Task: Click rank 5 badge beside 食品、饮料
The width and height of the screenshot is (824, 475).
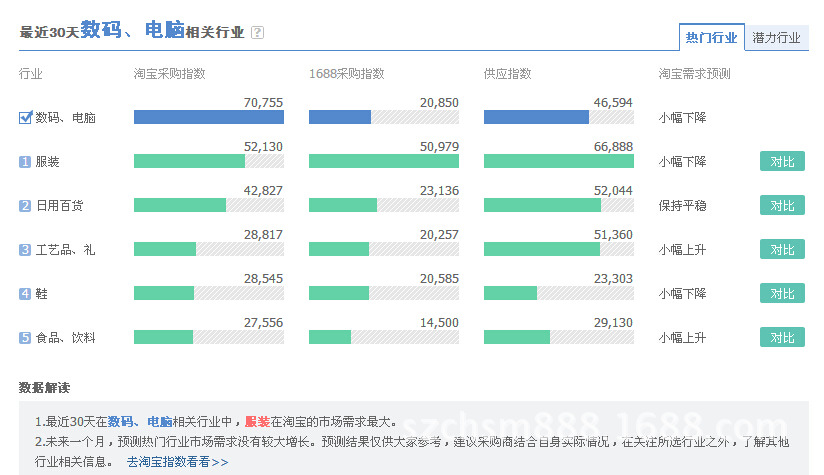Action: click(25, 338)
